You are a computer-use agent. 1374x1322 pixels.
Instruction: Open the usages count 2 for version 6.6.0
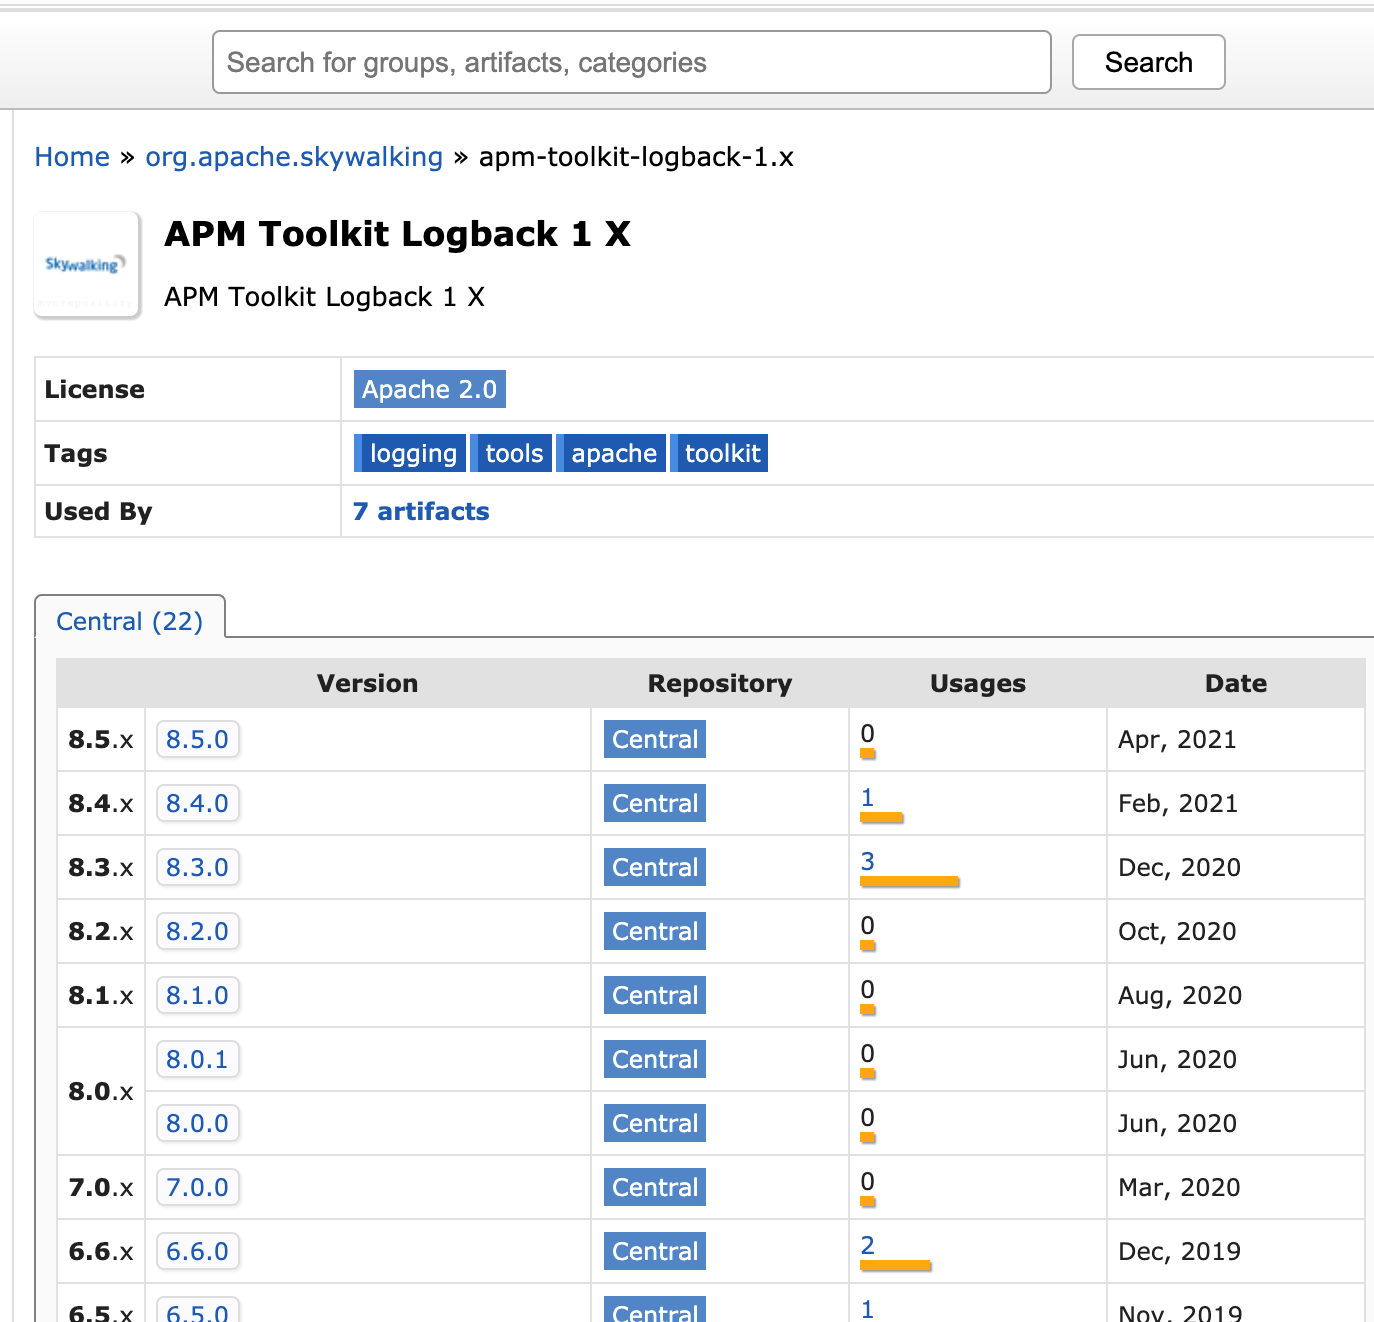(868, 1245)
